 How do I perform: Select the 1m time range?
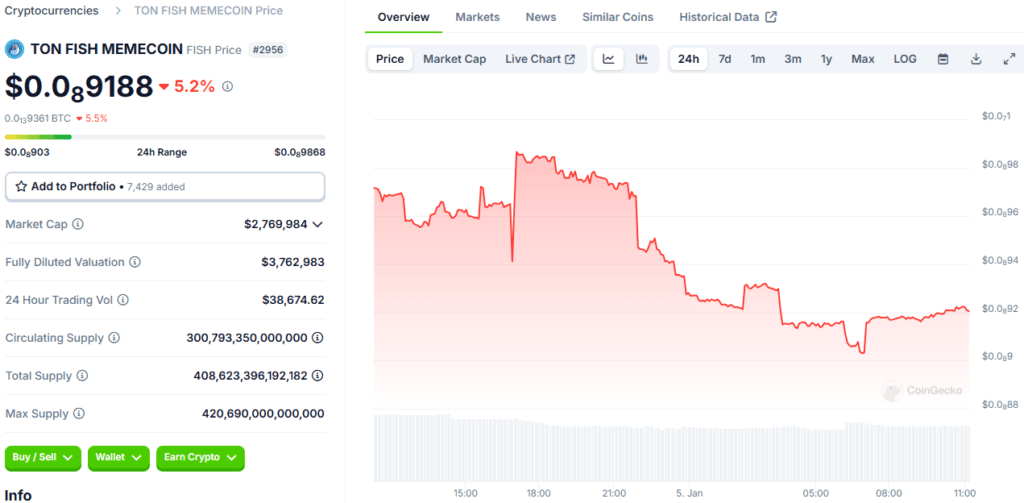tap(758, 59)
